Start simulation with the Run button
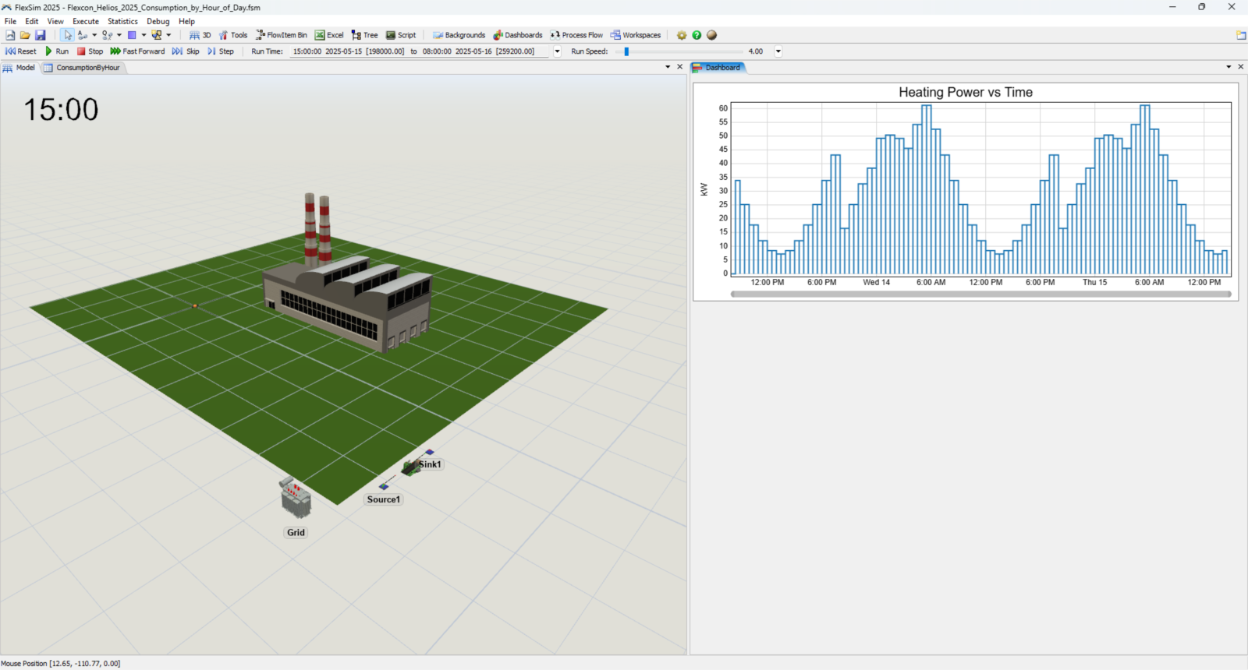Image resolution: width=1248 pixels, height=670 pixels. tap(58, 51)
